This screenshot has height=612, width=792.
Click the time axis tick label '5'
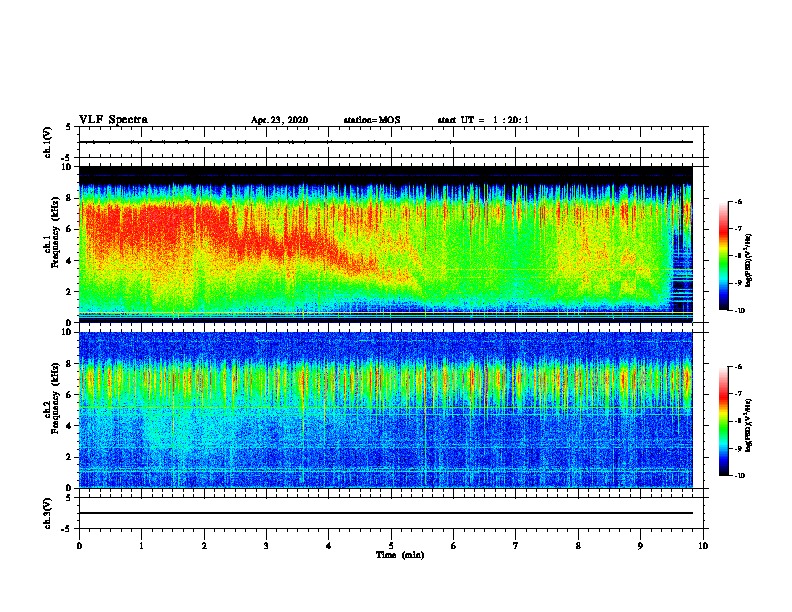pos(391,546)
